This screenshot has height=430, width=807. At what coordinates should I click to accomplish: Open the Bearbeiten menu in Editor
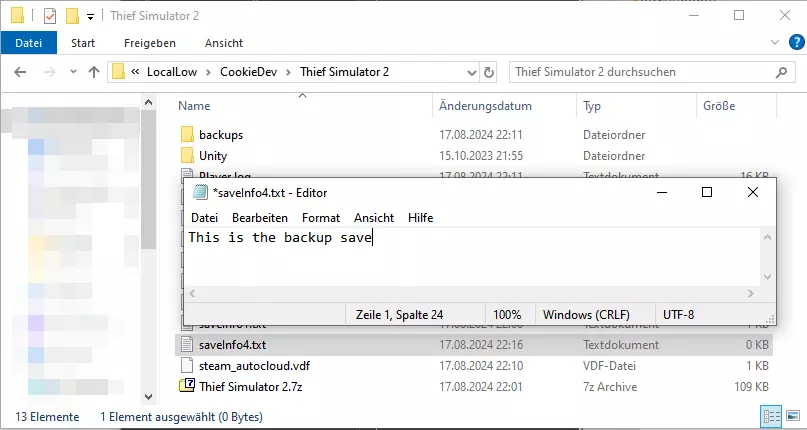click(x=259, y=217)
